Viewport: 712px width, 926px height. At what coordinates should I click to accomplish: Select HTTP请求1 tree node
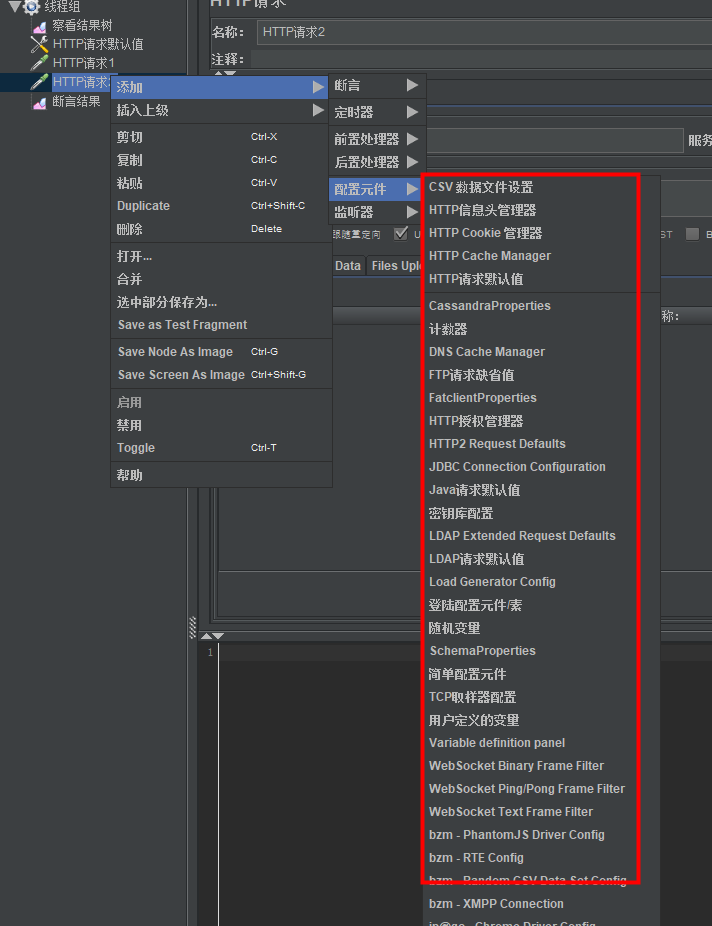83,63
